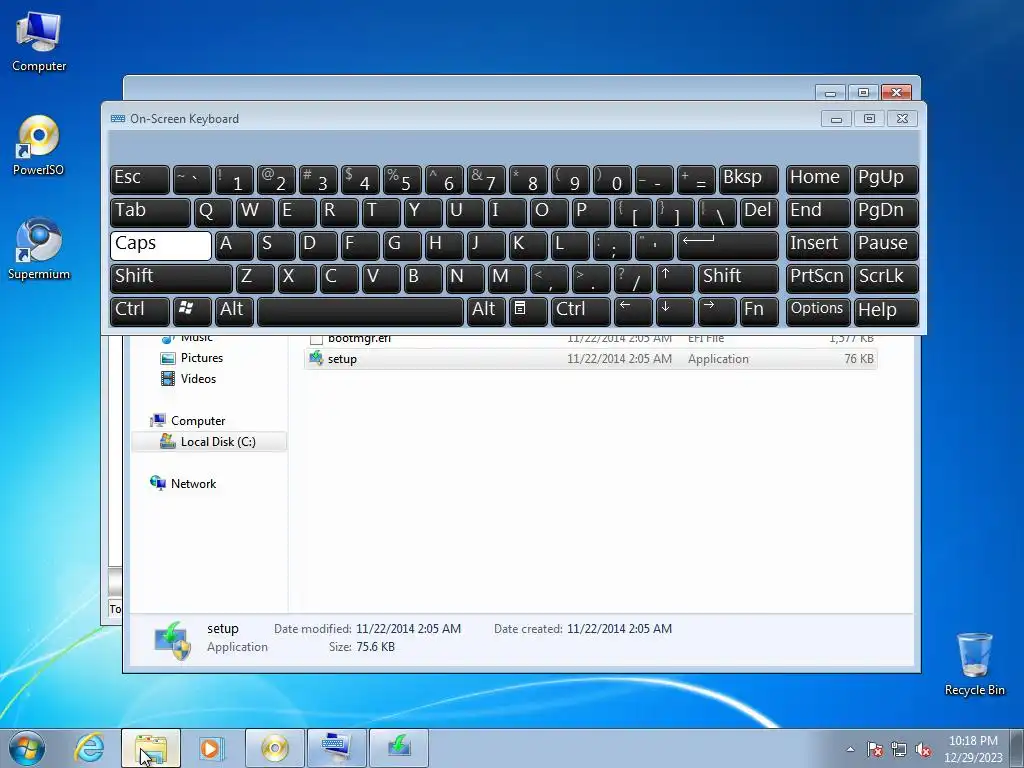Switch to PowerISO in the taskbar
Viewport: 1024px width, 768px height.
(x=275, y=748)
